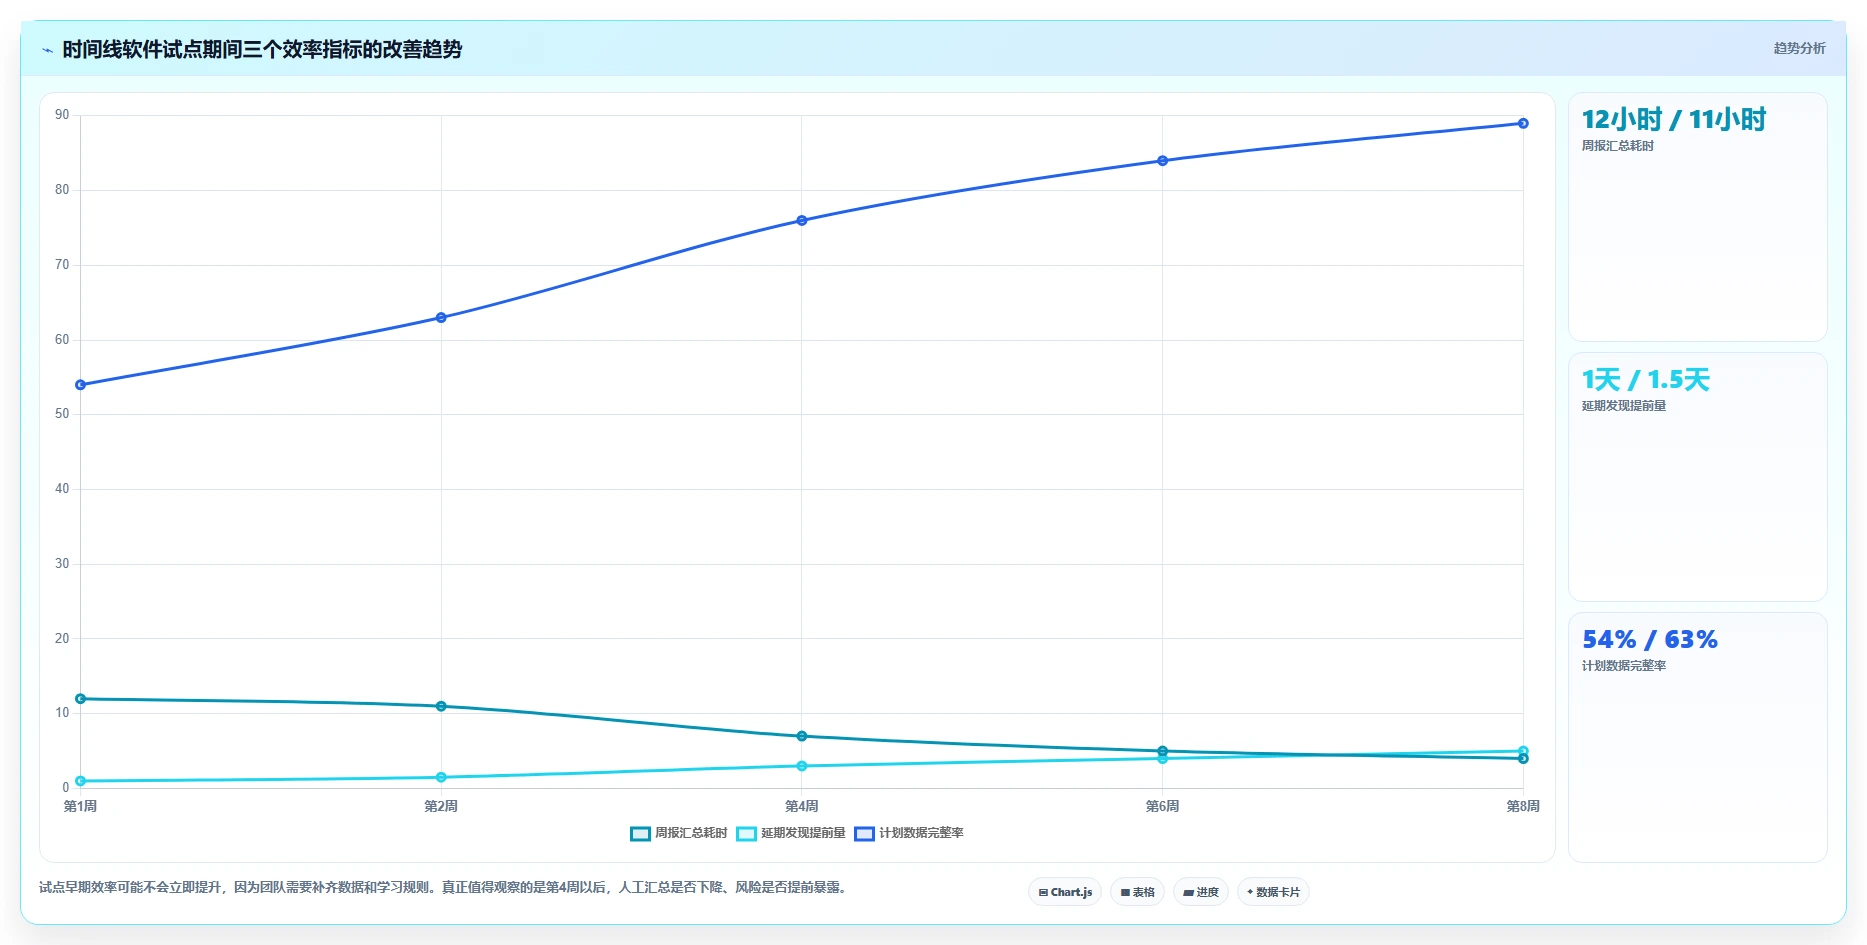Click the 第4周 x-axis label
The height and width of the screenshot is (945, 1867).
pos(802,806)
